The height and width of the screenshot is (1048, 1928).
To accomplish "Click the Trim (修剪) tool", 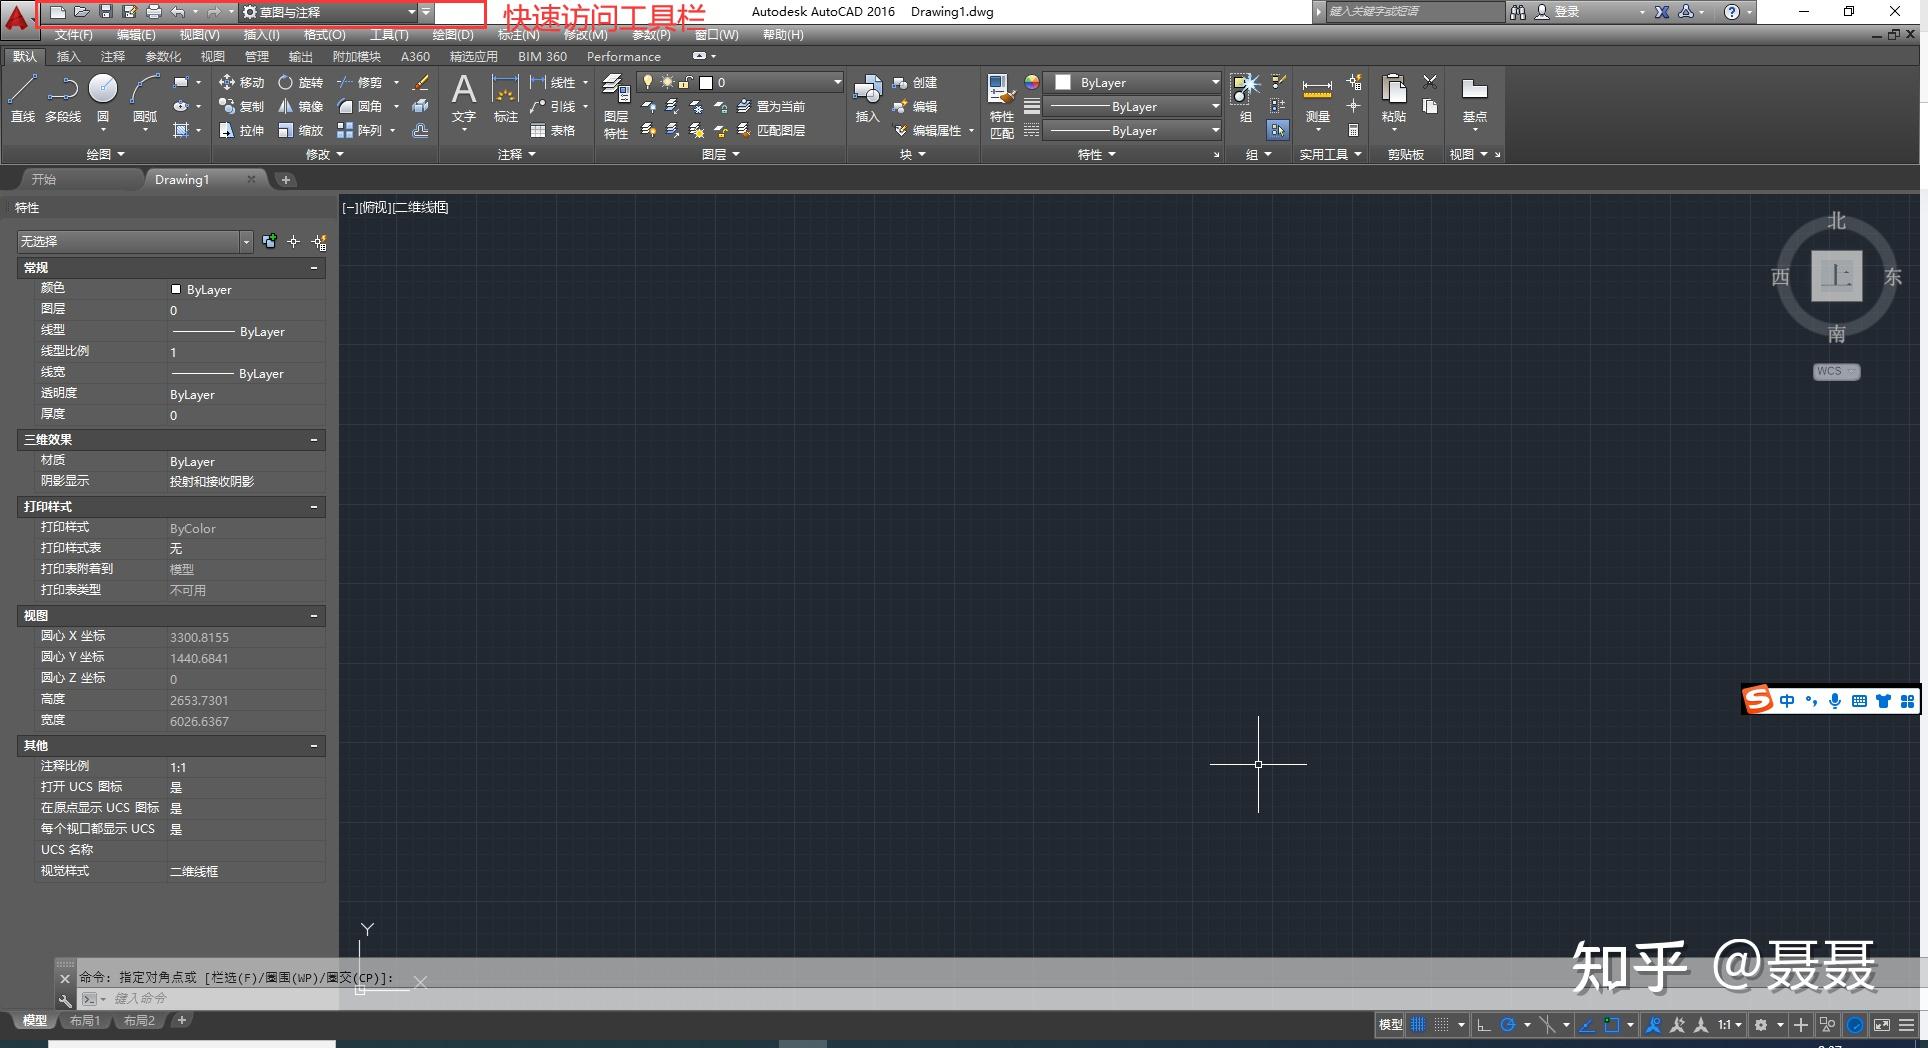I will 359,82.
